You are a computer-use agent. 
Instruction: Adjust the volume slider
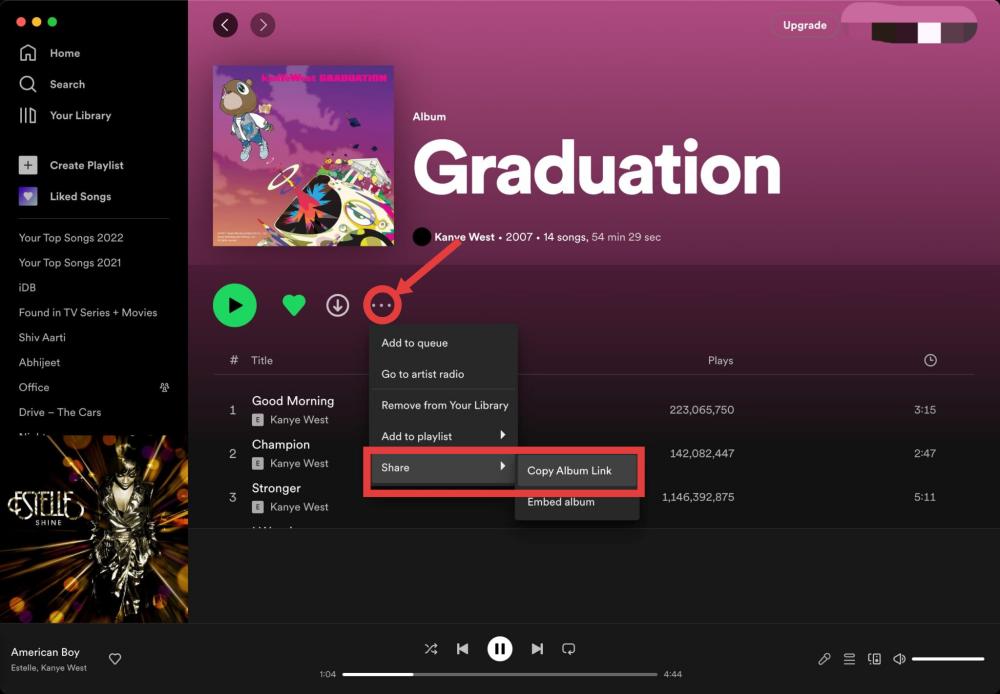pyautogui.click(x=948, y=659)
